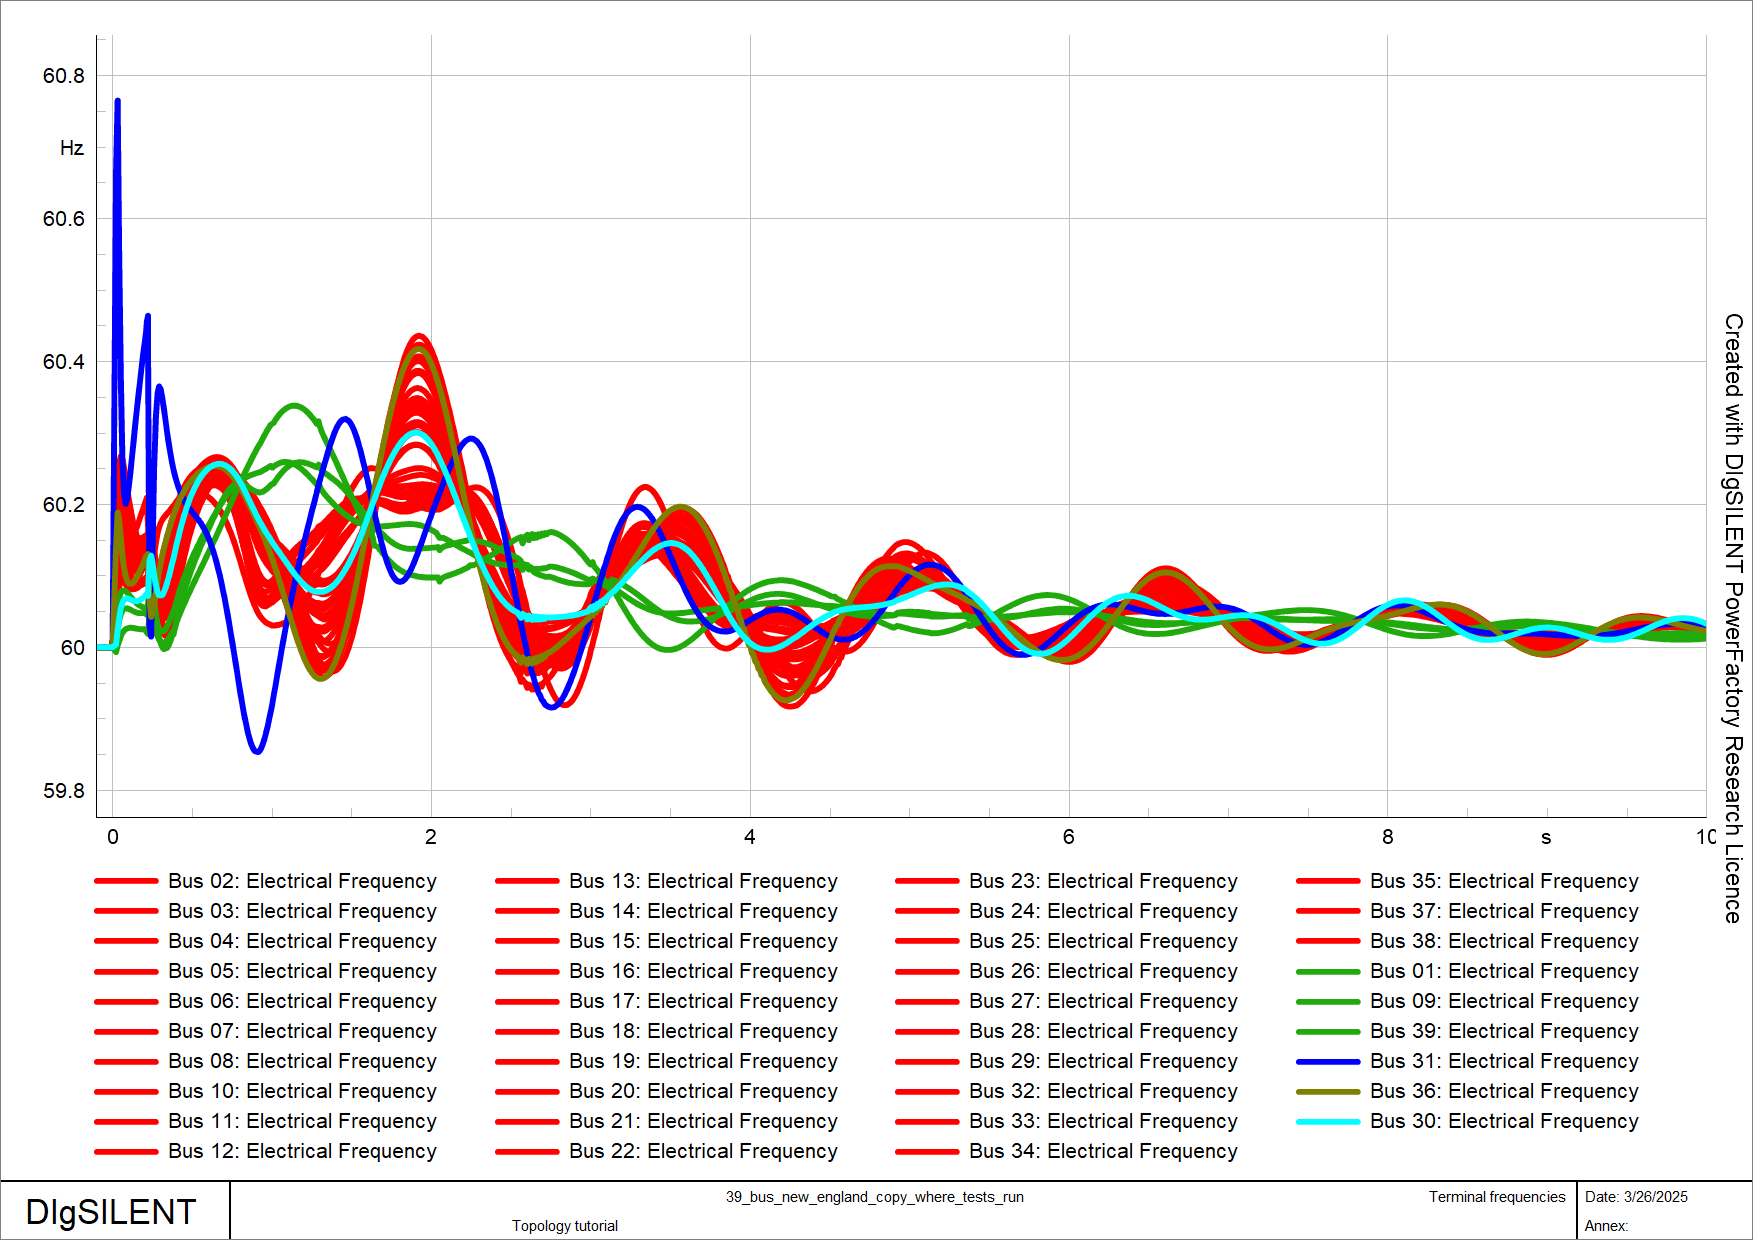
Task: Click the red line swatch for Bus 02
Action: 126,882
